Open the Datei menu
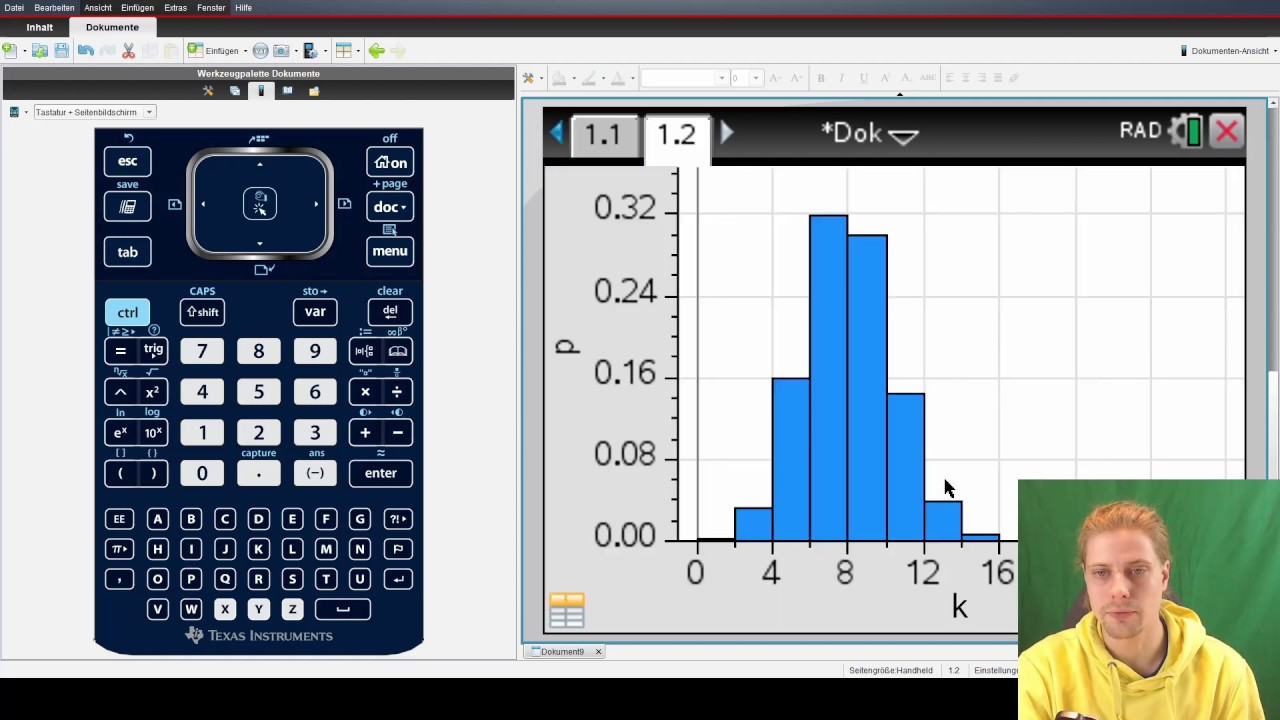The image size is (1280, 720). point(14,8)
